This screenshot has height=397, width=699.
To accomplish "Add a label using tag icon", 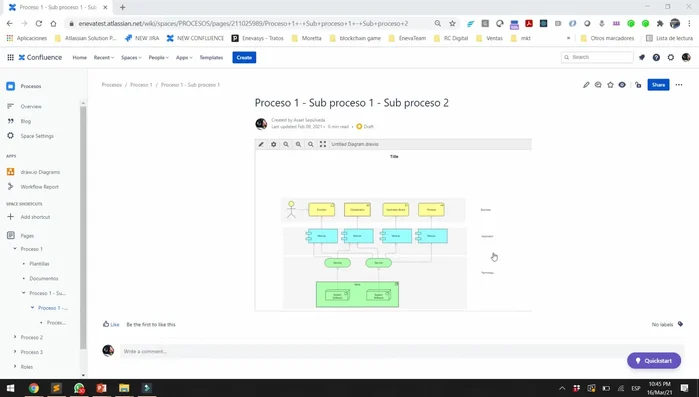I will click(680, 324).
